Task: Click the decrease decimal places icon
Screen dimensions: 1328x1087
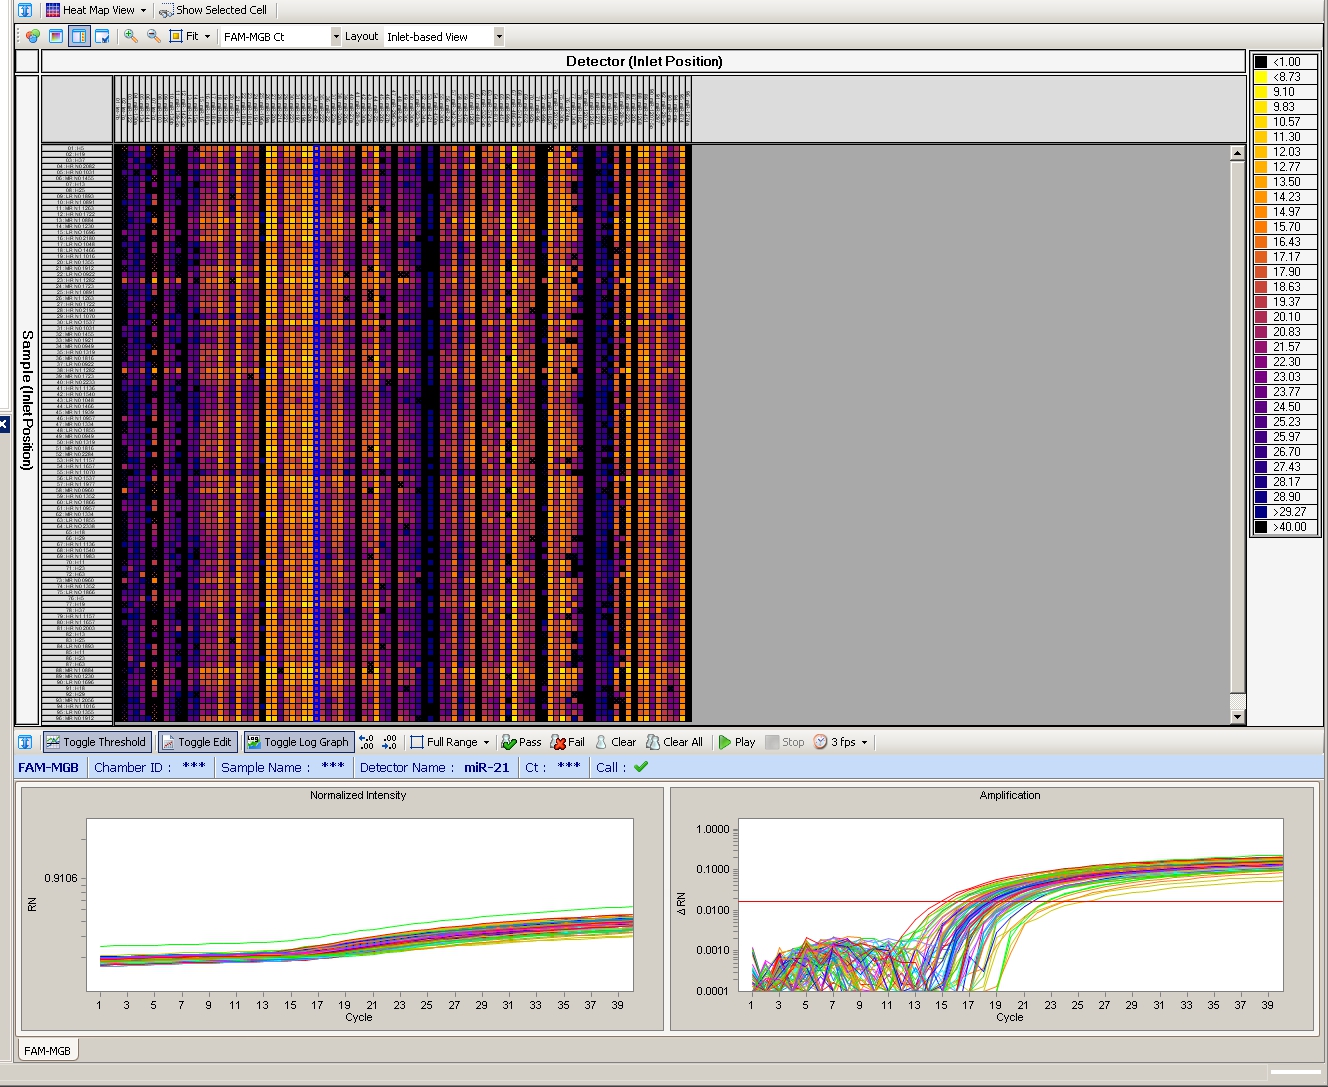Action: [389, 742]
